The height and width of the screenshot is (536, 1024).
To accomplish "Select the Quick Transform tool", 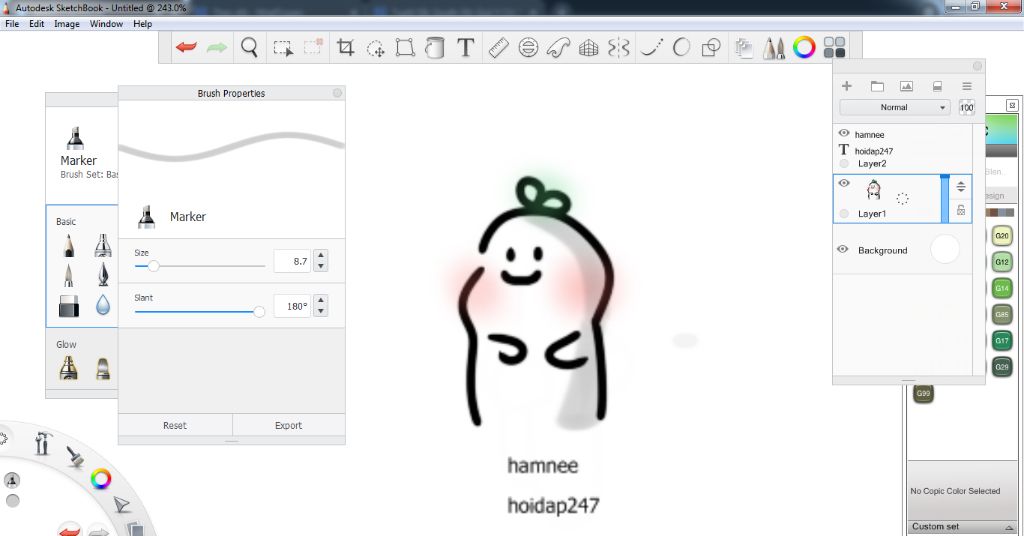I will coord(376,48).
